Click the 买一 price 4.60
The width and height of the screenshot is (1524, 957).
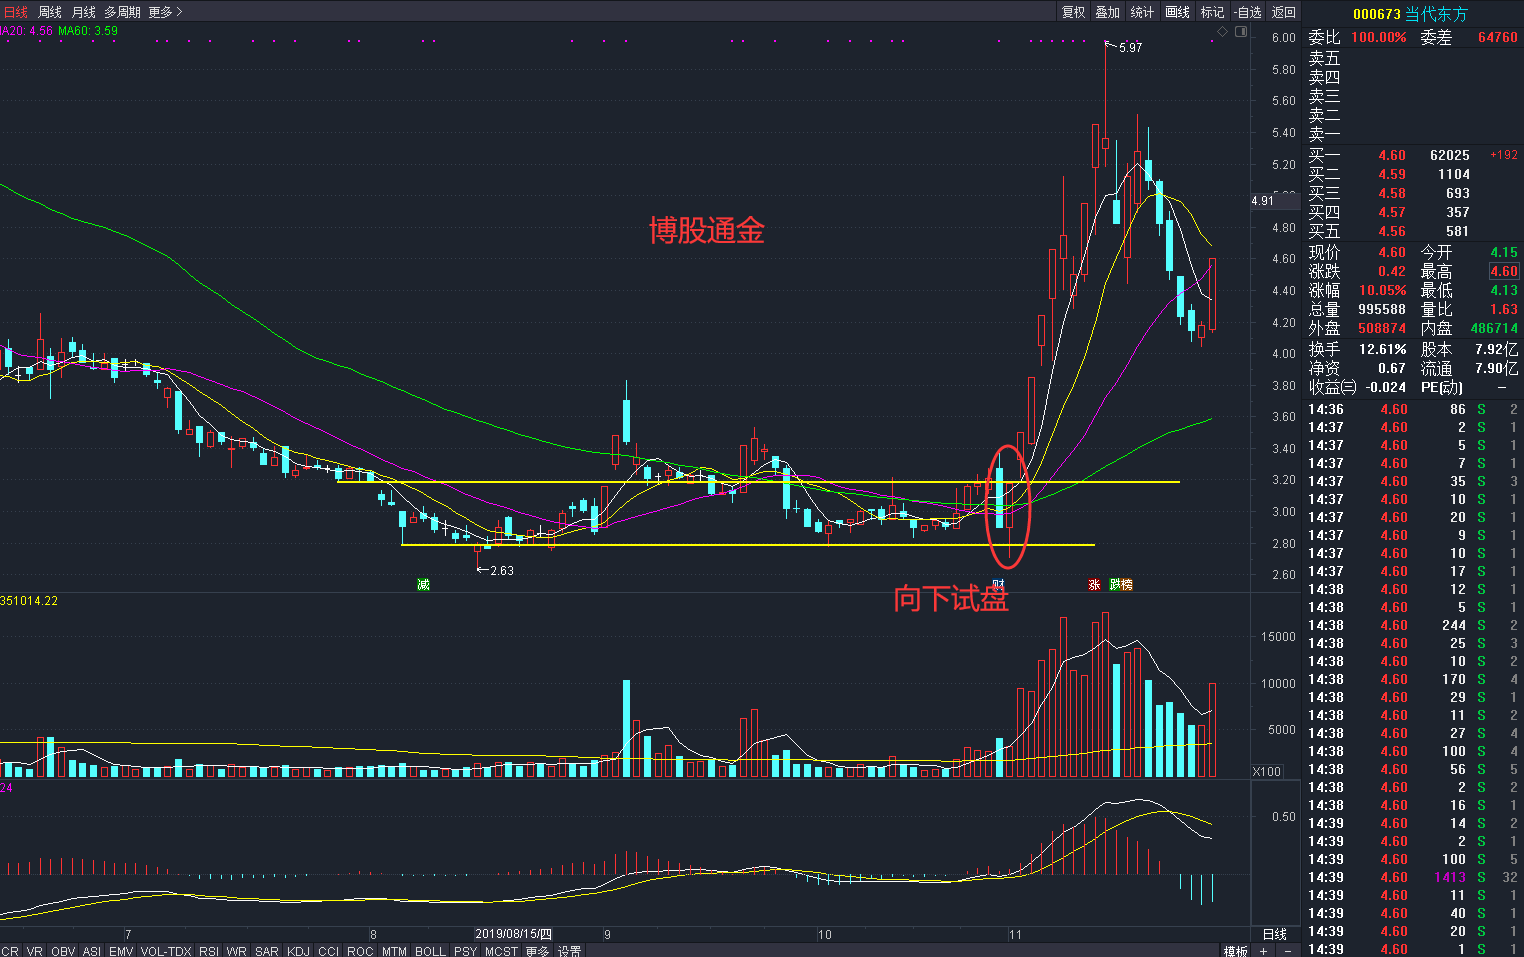(x=1392, y=155)
